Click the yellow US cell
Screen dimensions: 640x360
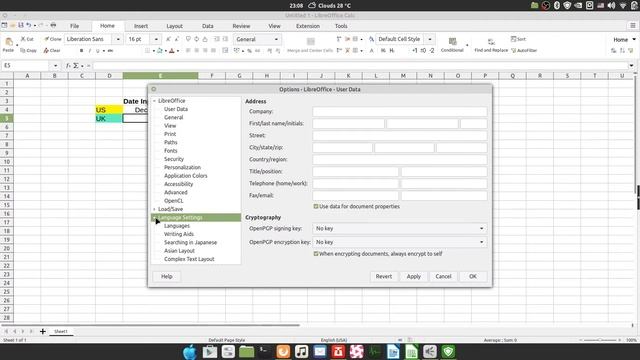109,110
